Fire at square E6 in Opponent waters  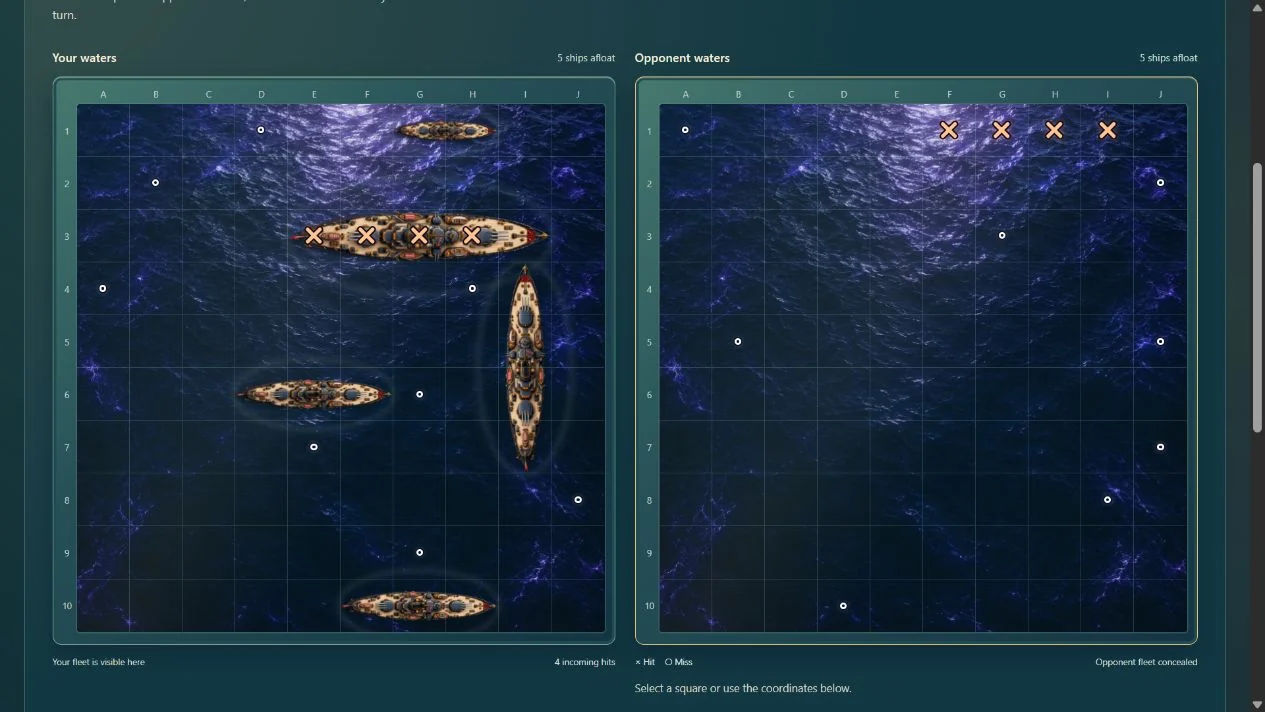[x=896, y=394]
